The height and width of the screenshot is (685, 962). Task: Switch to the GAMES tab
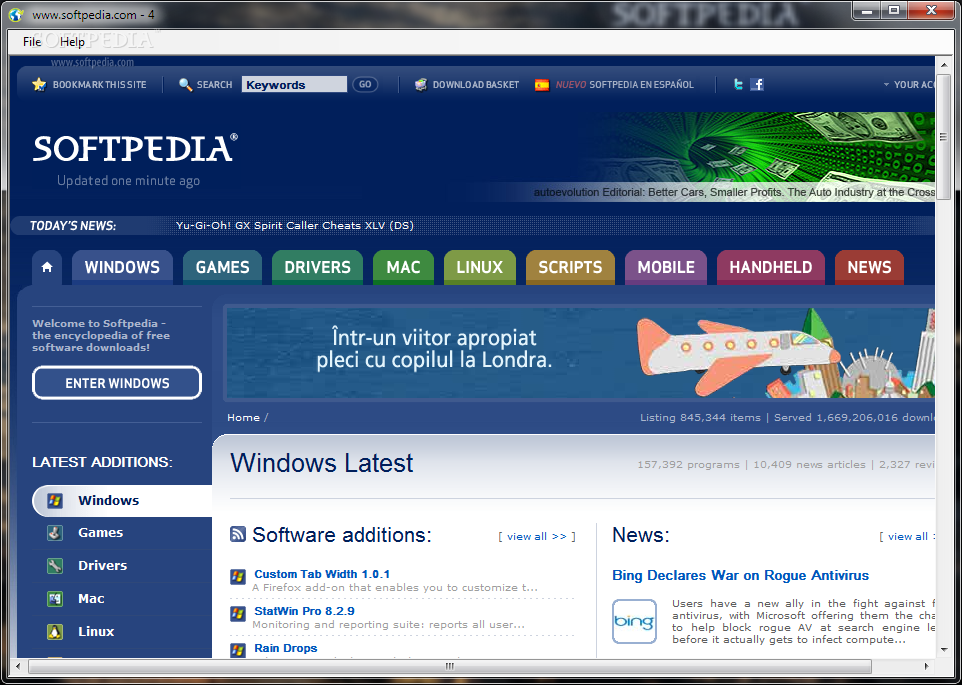[223, 267]
